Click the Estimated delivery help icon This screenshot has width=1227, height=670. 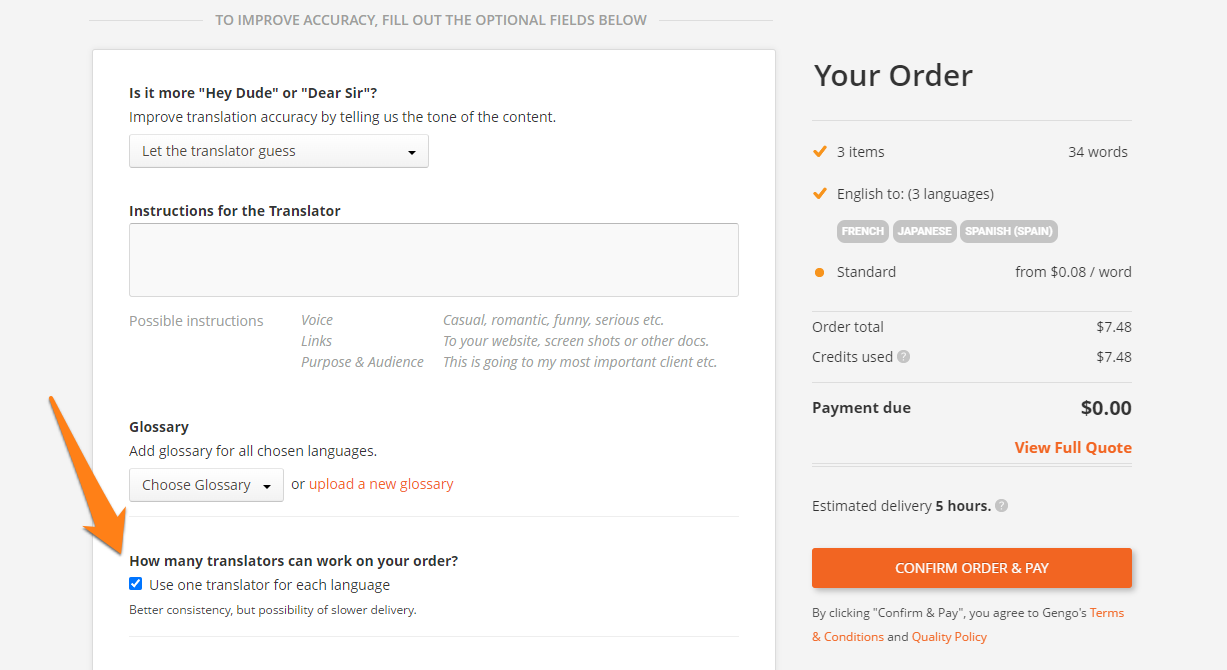tap(1002, 506)
